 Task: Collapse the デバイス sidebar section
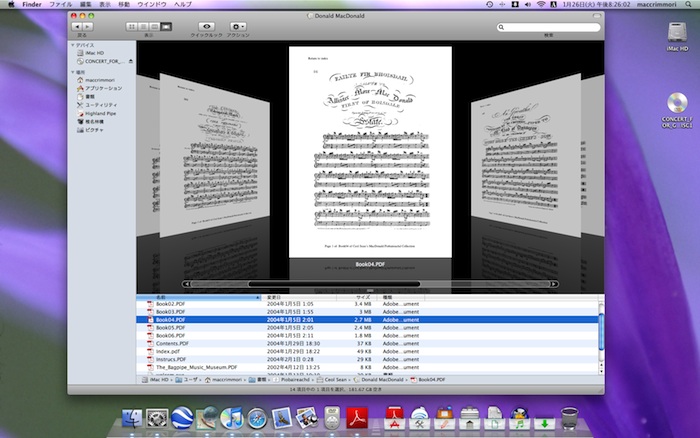(x=72, y=45)
